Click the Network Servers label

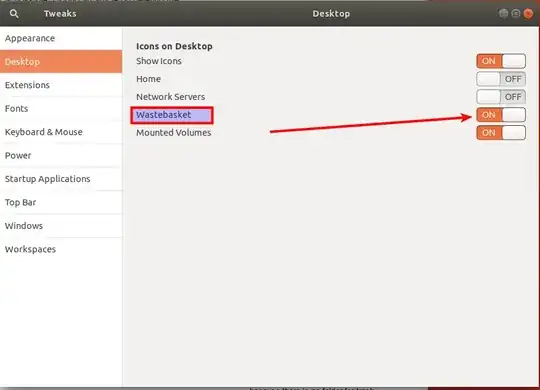[170, 97]
